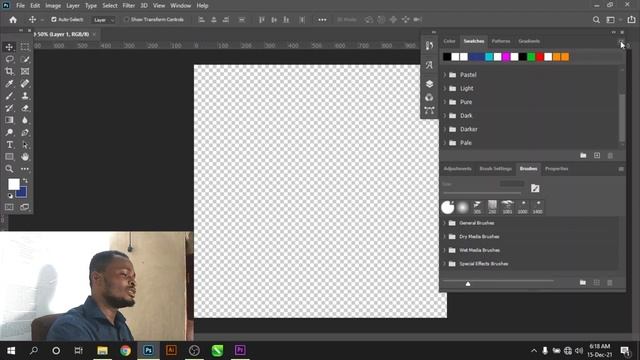Create new swatch in Swatches panel
Viewport: 640px width, 360px height.
point(597,156)
